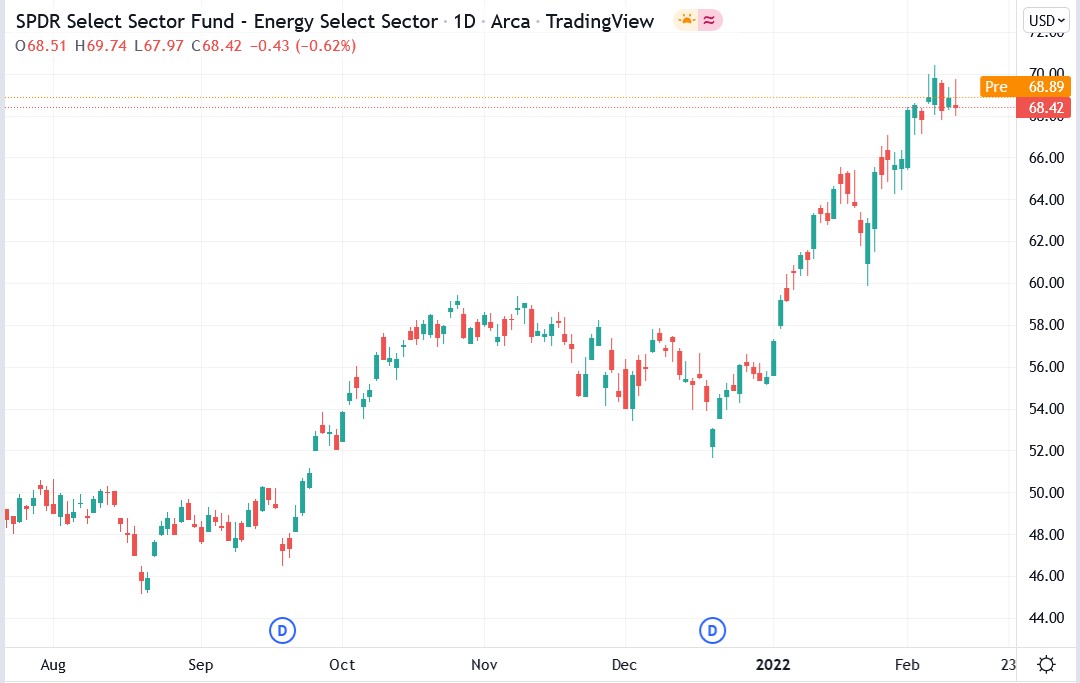Click the 66.00 price axis label

pos(1046,158)
